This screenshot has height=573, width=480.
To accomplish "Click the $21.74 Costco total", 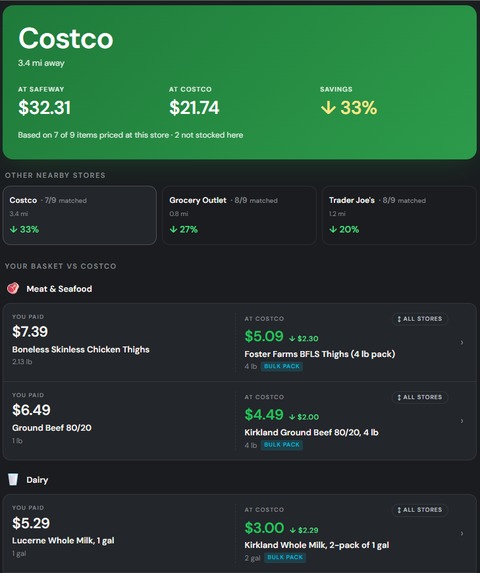I will pos(194,108).
